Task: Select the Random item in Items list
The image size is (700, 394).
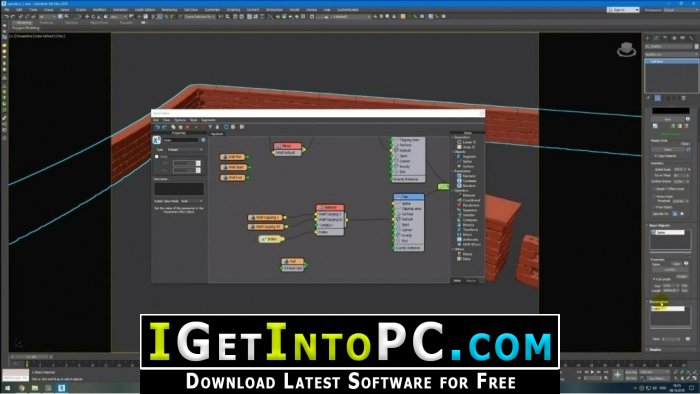Action: [469, 186]
